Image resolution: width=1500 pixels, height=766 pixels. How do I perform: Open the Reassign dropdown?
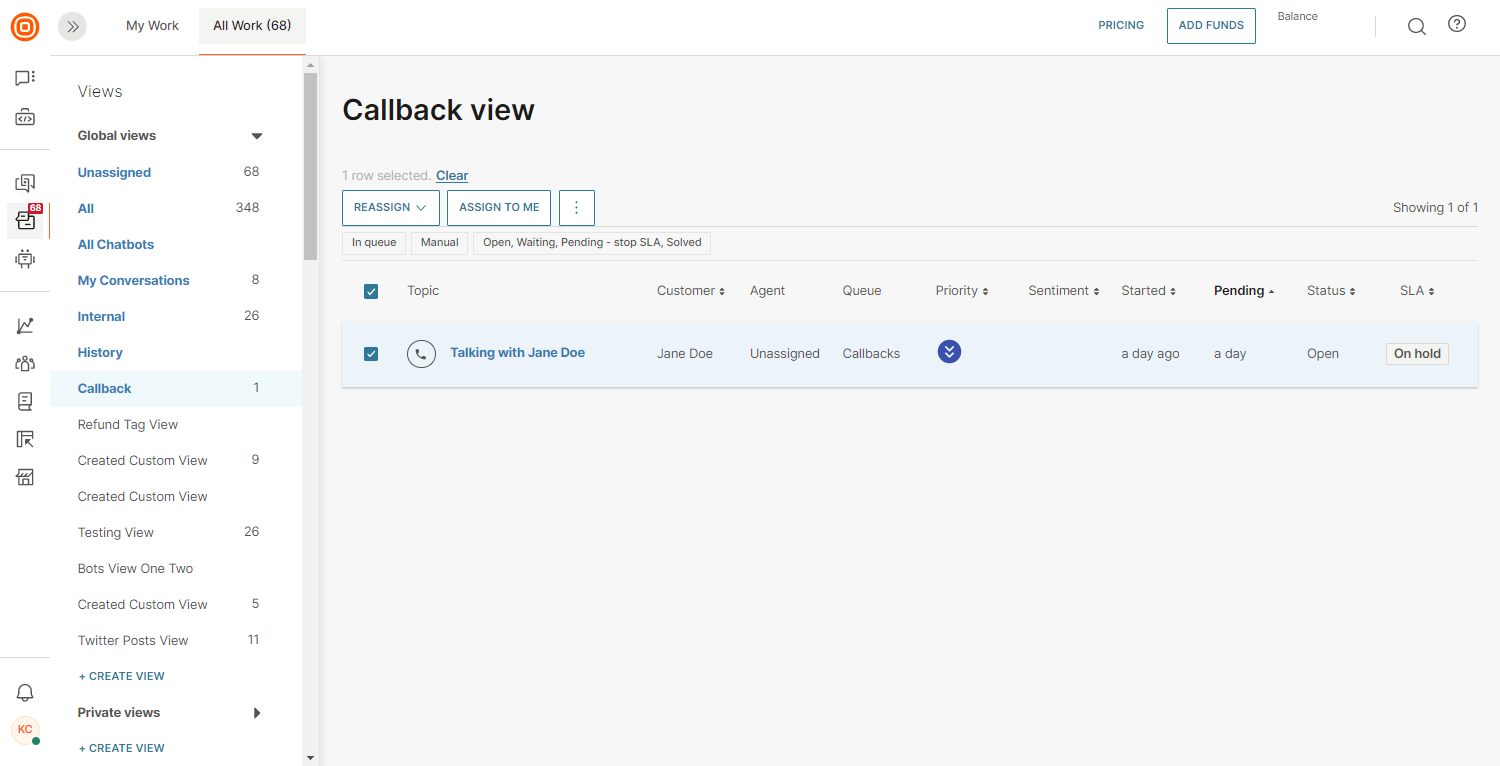(x=390, y=208)
